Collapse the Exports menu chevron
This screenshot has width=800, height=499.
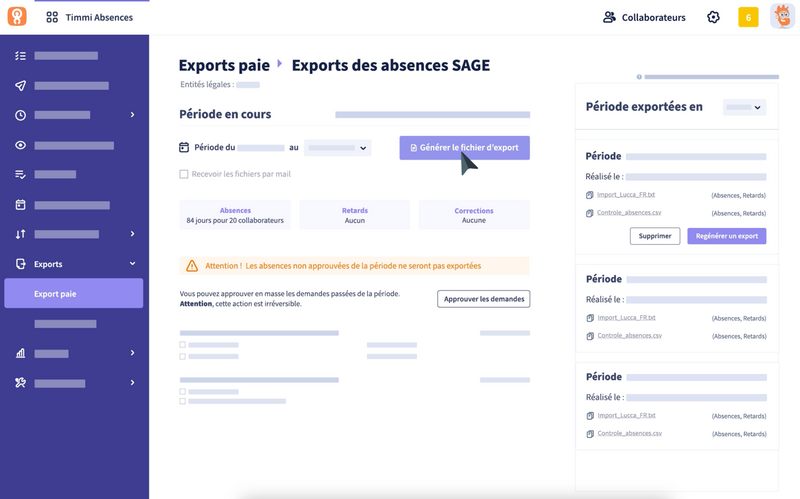coord(133,264)
